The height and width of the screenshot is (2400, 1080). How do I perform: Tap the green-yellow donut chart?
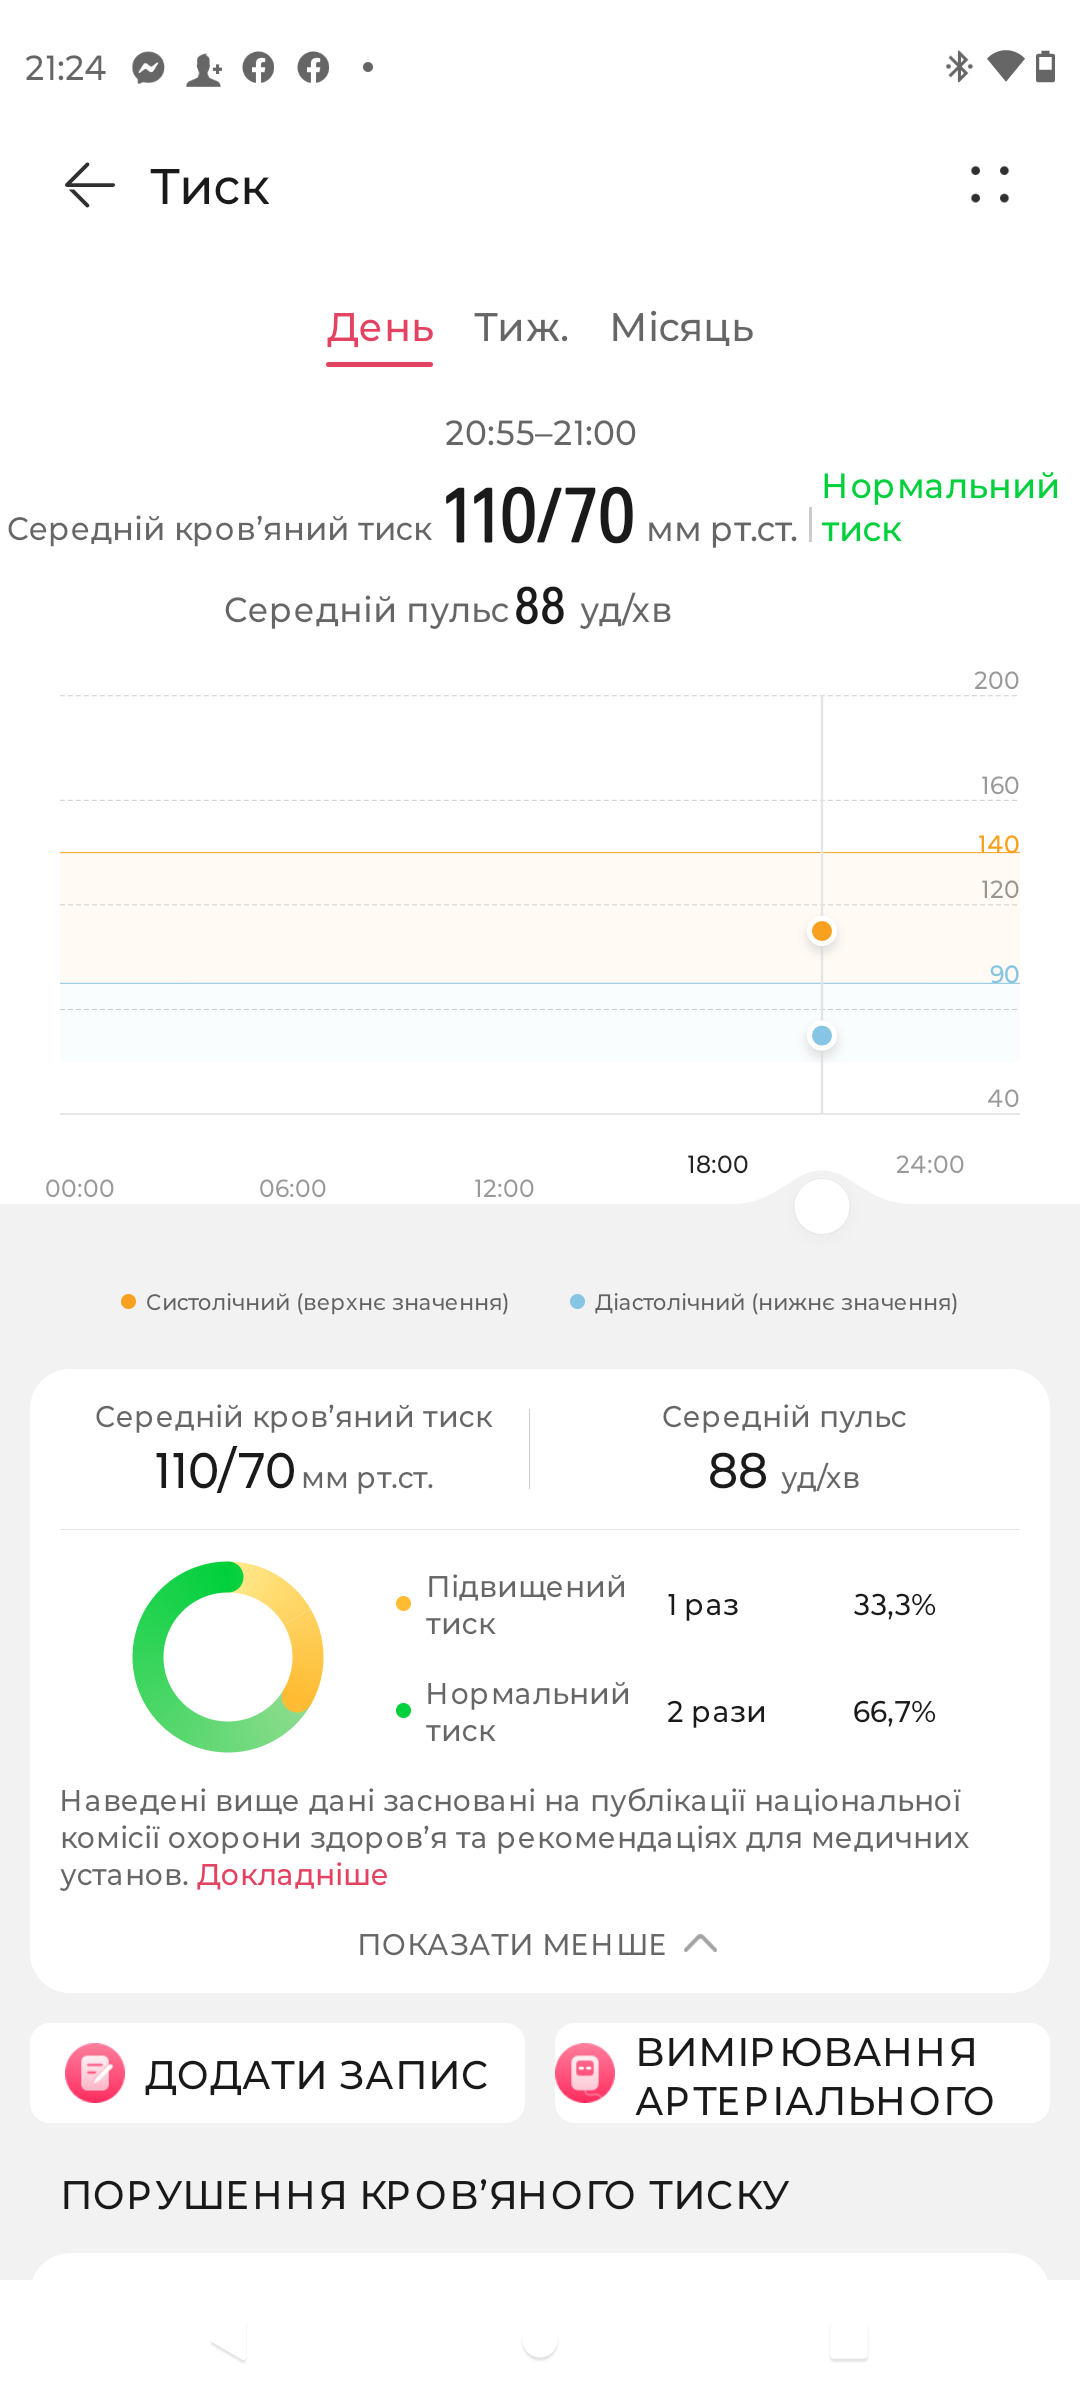(x=228, y=1656)
